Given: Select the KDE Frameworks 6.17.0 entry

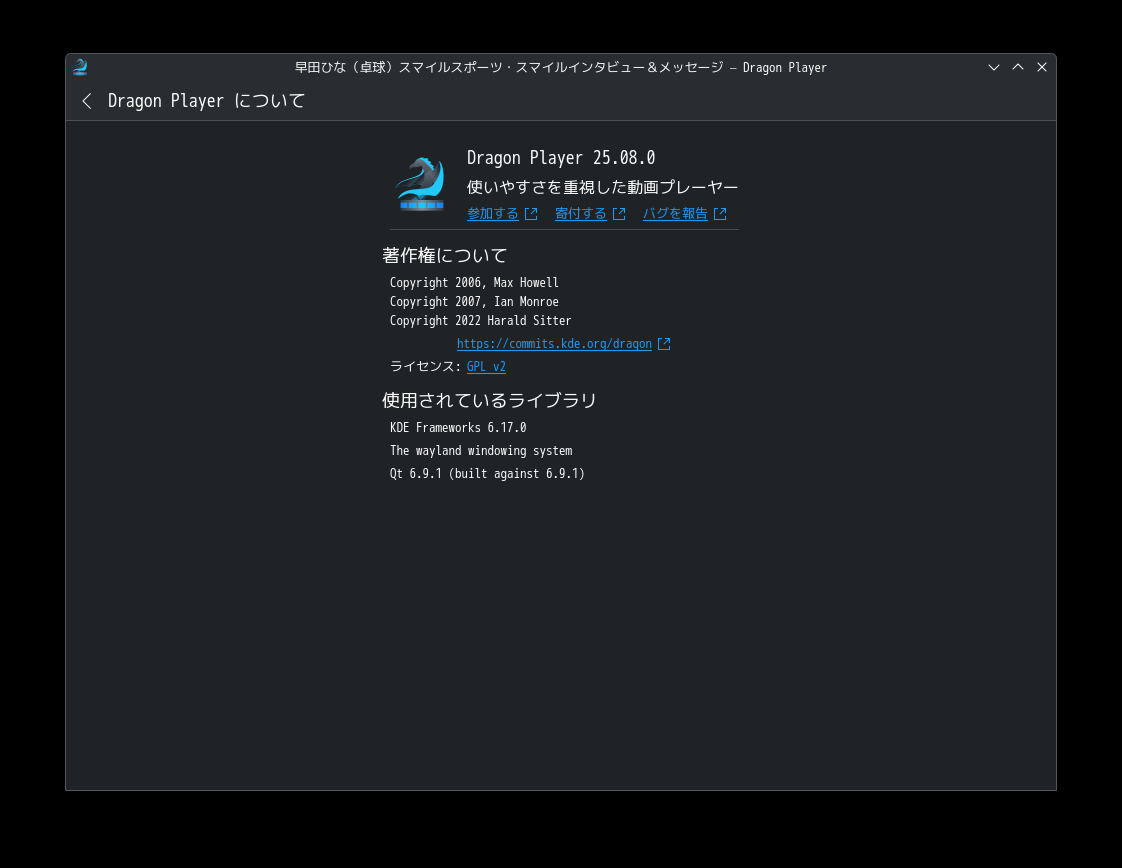Looking at the screenshot, I should 457,427.
